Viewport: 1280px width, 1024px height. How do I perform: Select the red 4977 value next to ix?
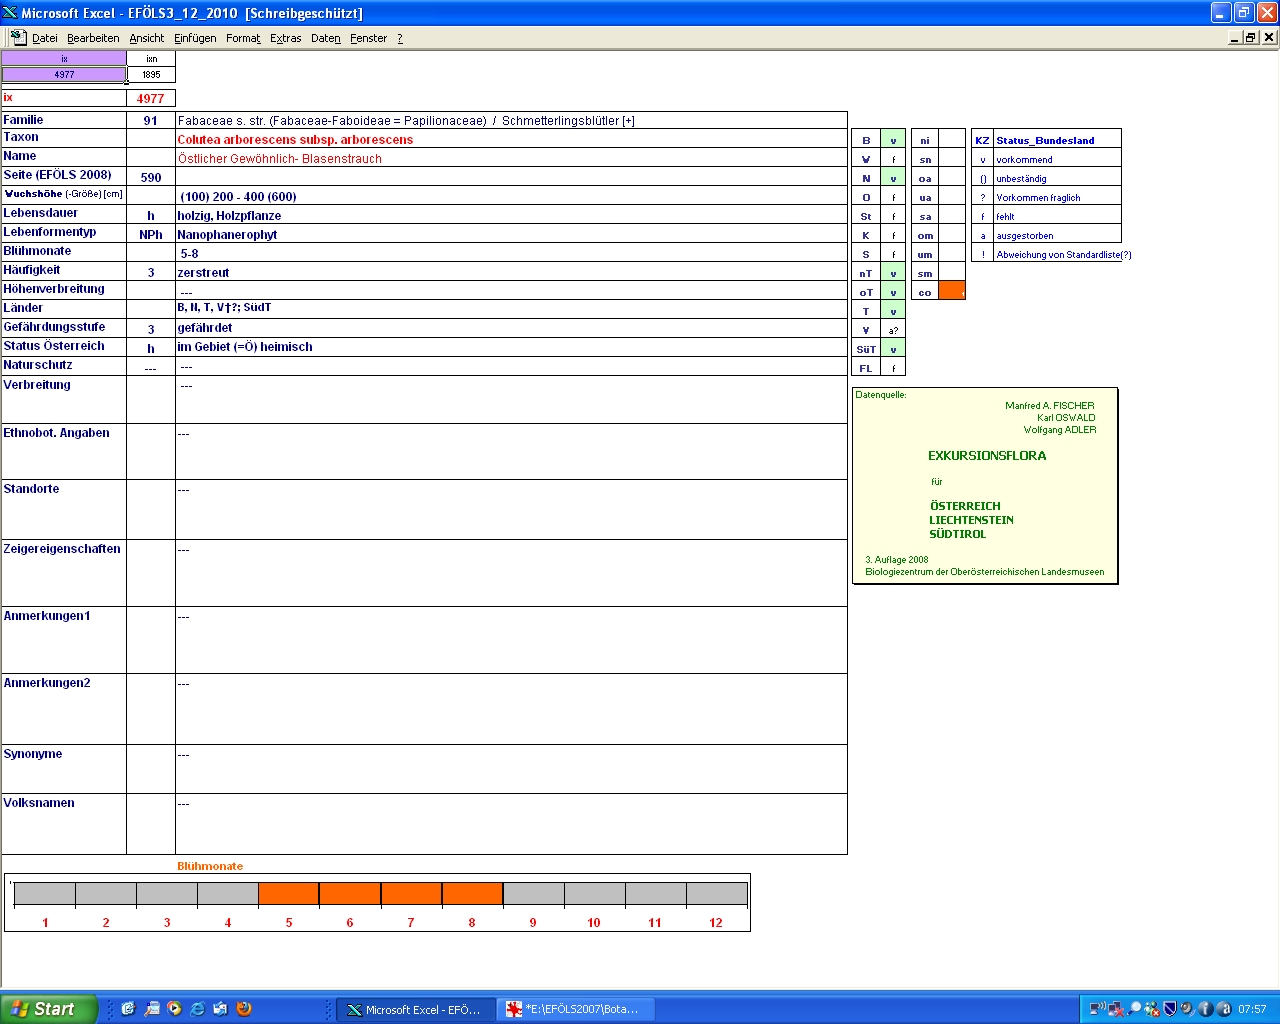click(151, 98)
